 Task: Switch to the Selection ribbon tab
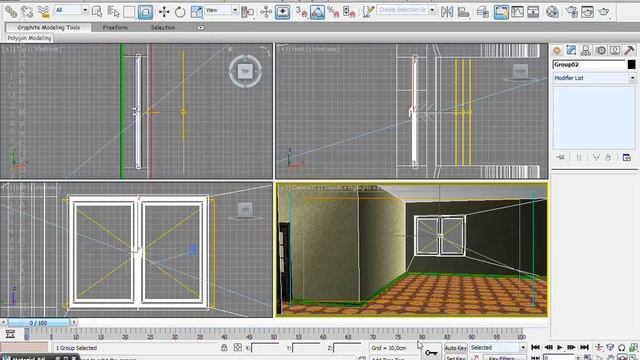(163, 27)
